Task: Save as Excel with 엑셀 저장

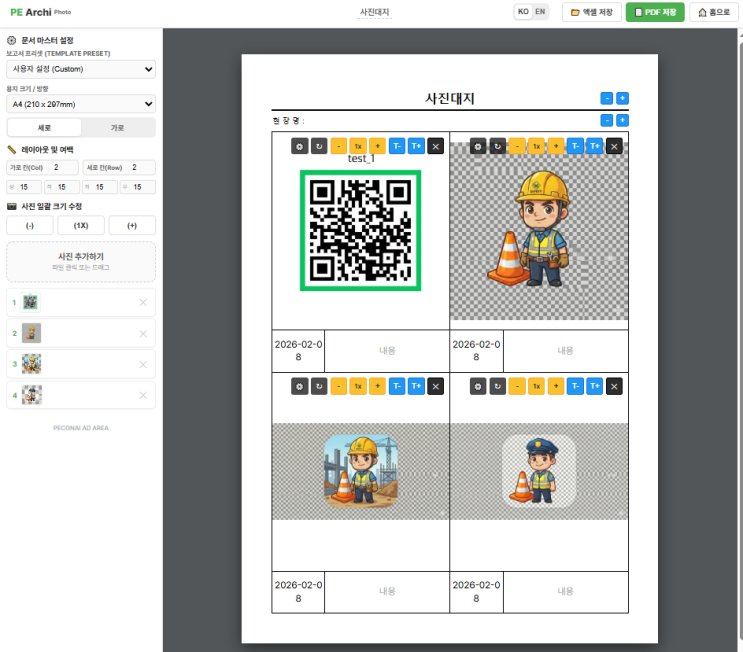Action: [592, 12]
